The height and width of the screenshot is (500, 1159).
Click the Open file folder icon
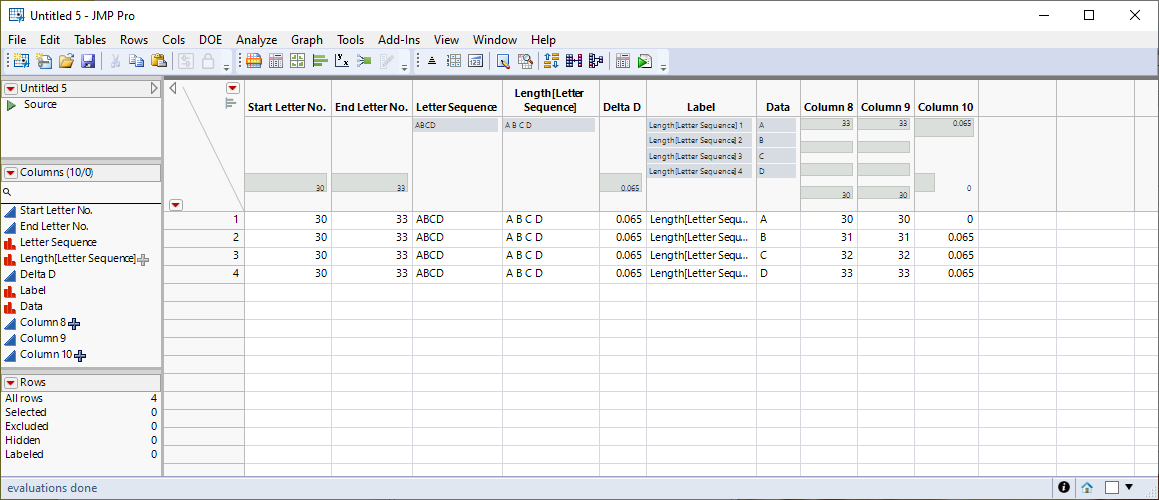point(66,61)
